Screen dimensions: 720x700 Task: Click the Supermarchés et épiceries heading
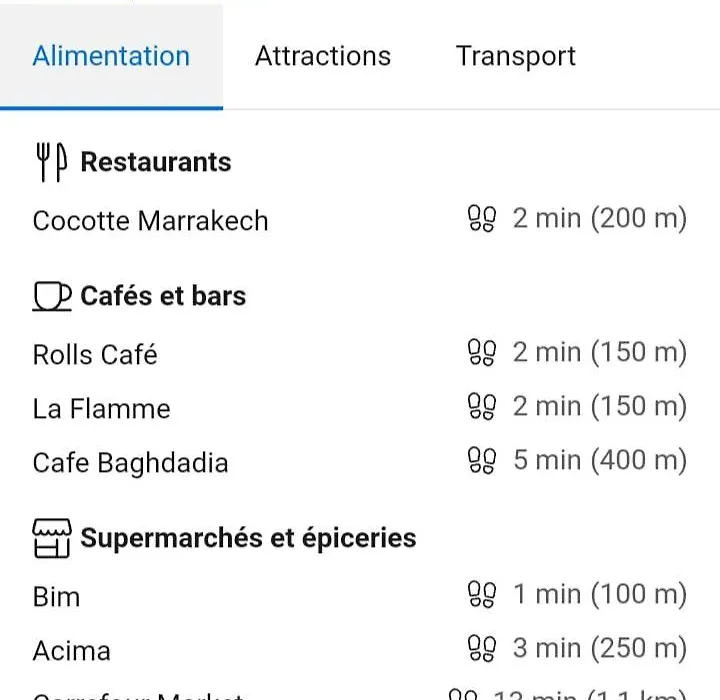point(248,538)
